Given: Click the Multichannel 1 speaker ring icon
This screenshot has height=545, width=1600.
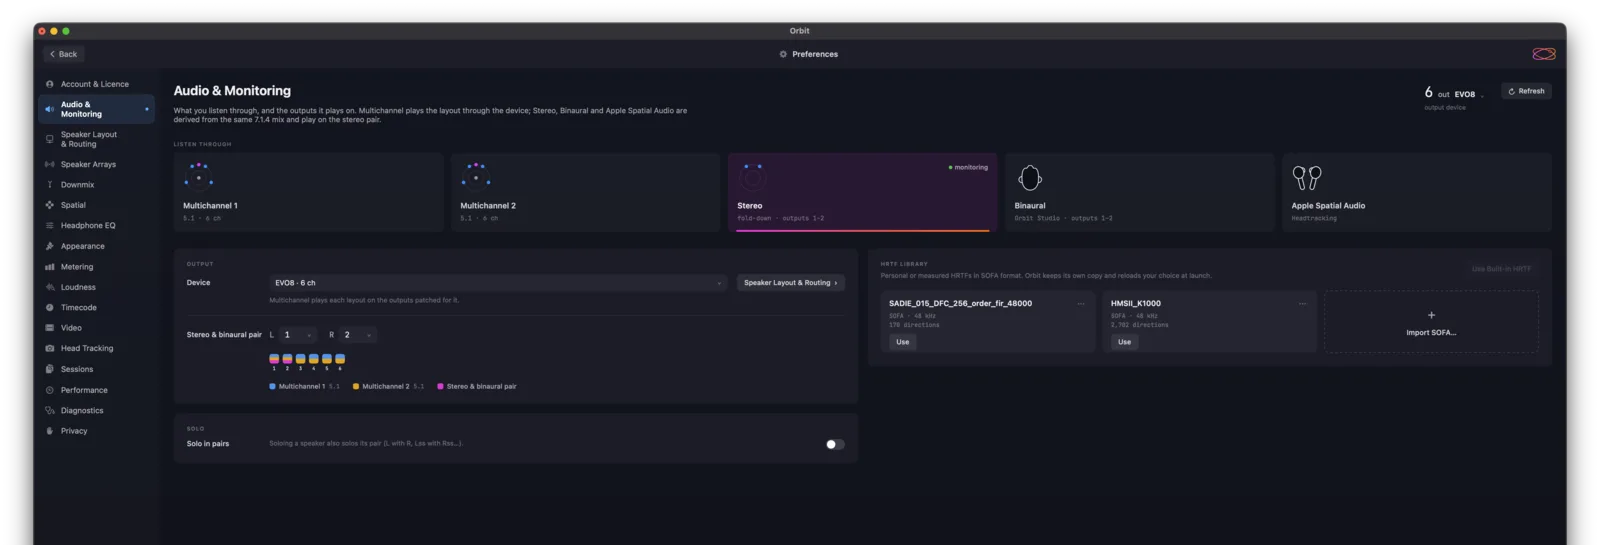Looking at the screenshot, I should (198, 177).
